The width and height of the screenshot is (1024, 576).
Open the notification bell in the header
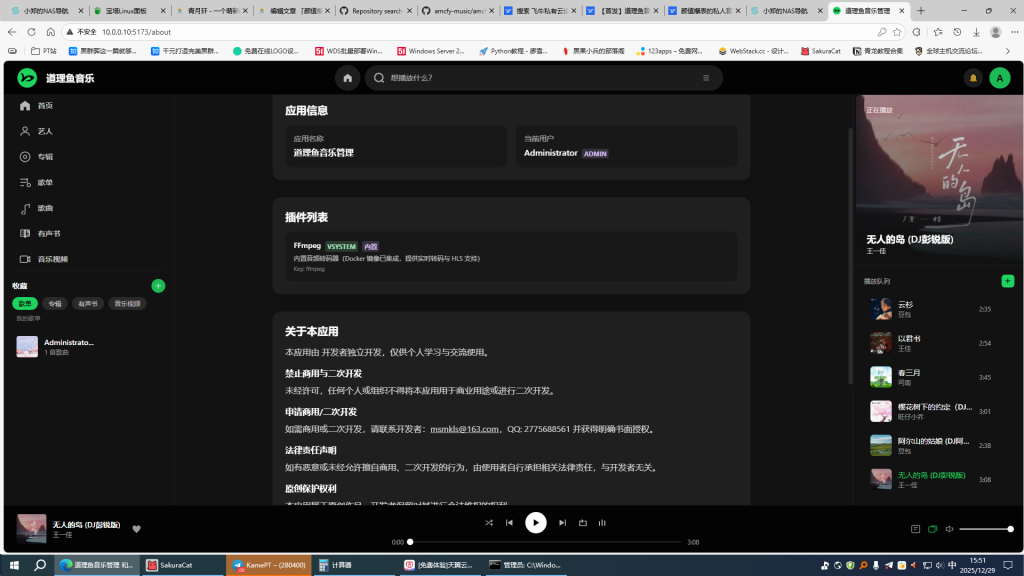pyautogui.click(x=972, y=78)
